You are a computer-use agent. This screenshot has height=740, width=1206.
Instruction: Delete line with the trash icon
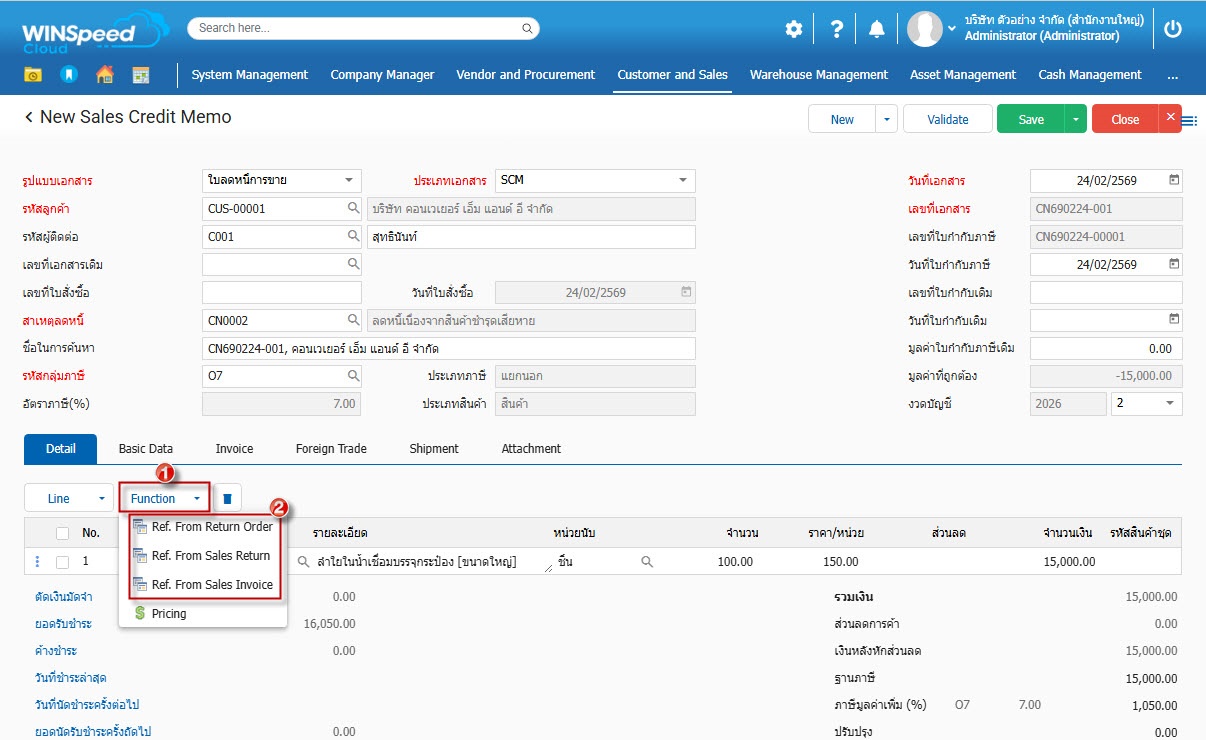click(227, 498)
